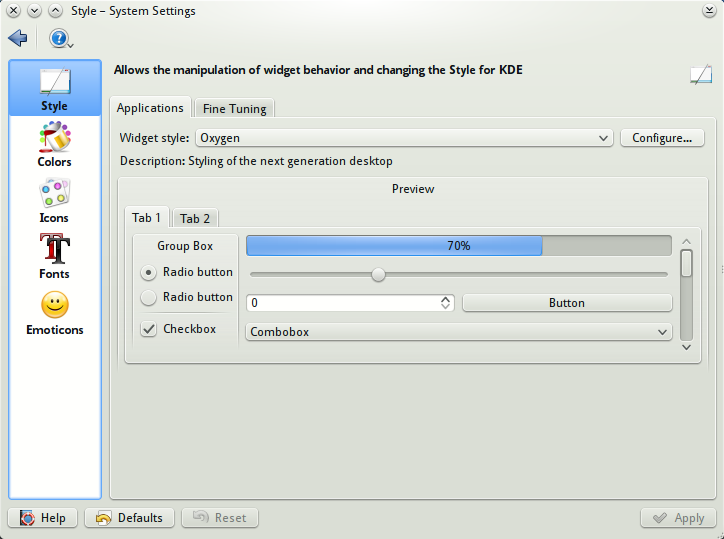Click the Configure... button
The image size is (724, 539).
pyautogui.click(x=662, y=138)
